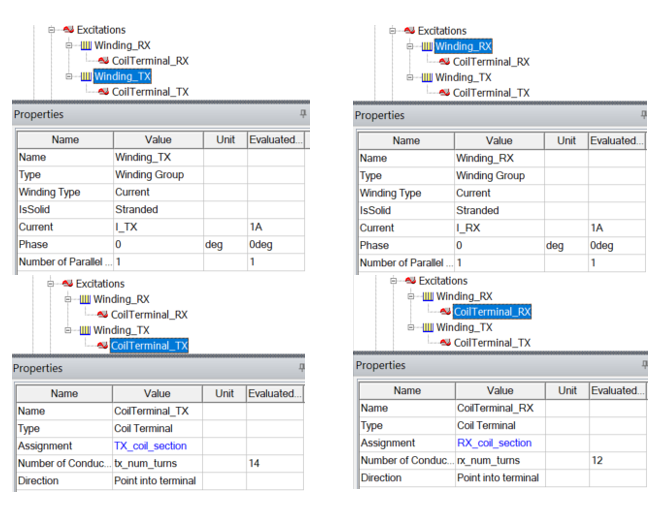
Task: Pin the Properties panel showing CoilTerminal_RX name
Action: (x=644, y=365)
